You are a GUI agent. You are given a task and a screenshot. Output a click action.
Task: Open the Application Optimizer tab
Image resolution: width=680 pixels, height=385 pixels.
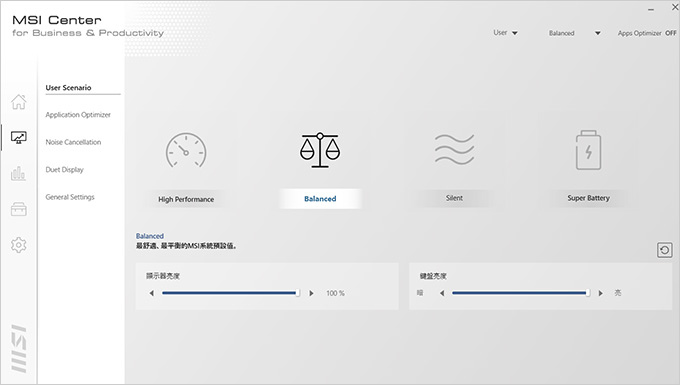pos(78,115)
